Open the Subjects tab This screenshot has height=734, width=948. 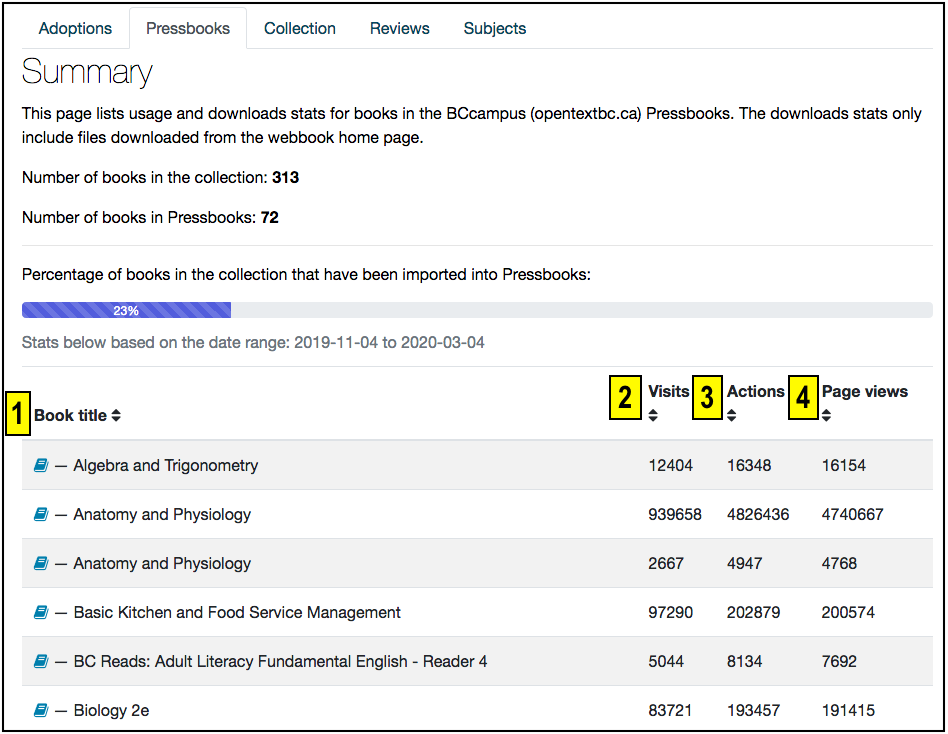495,28
